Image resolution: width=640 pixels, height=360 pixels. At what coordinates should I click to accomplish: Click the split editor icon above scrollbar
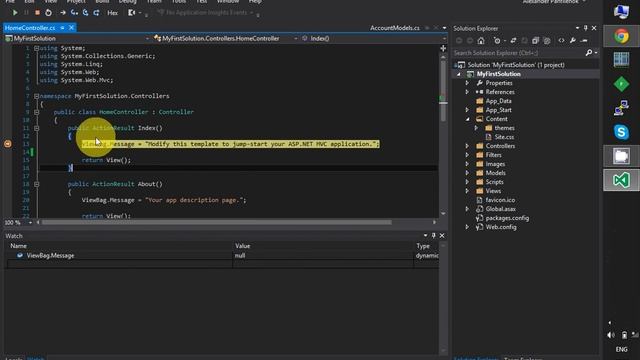(x=443, y=48)
